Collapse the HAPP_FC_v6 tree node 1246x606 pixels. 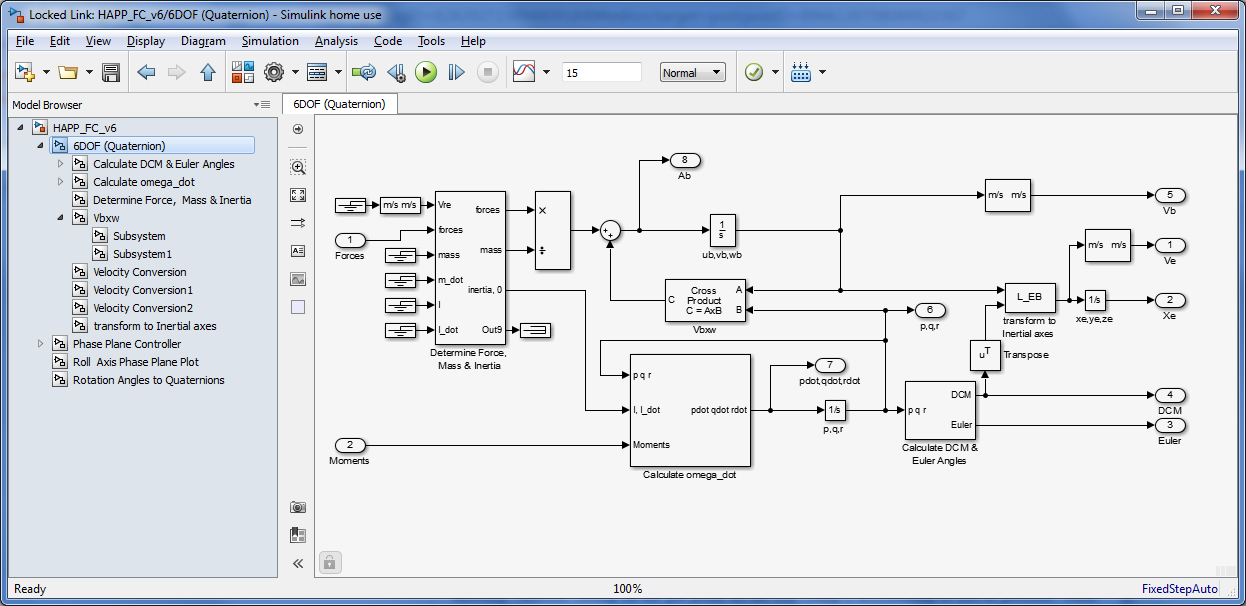pyautogui.click(x=21, y=128)
